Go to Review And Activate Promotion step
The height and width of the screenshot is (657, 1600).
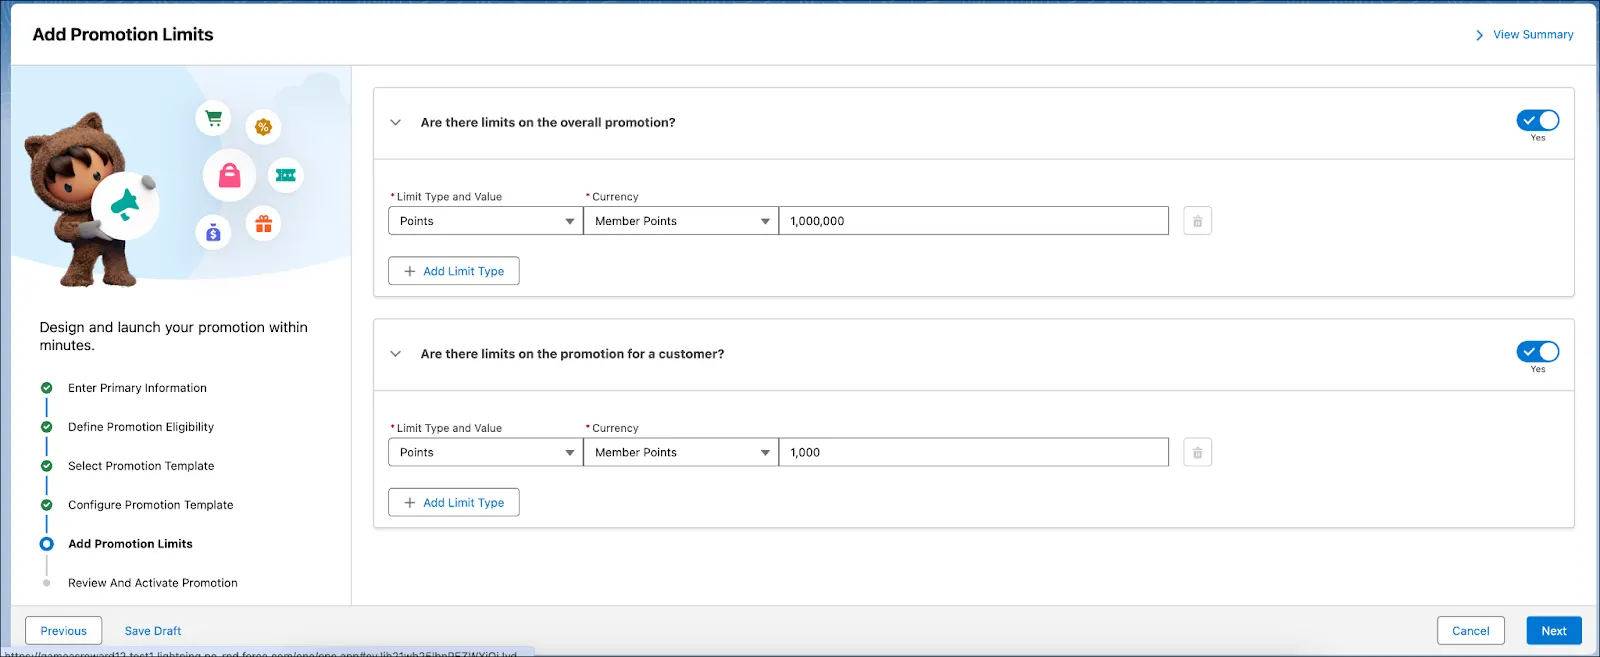(x=153, y=583)
